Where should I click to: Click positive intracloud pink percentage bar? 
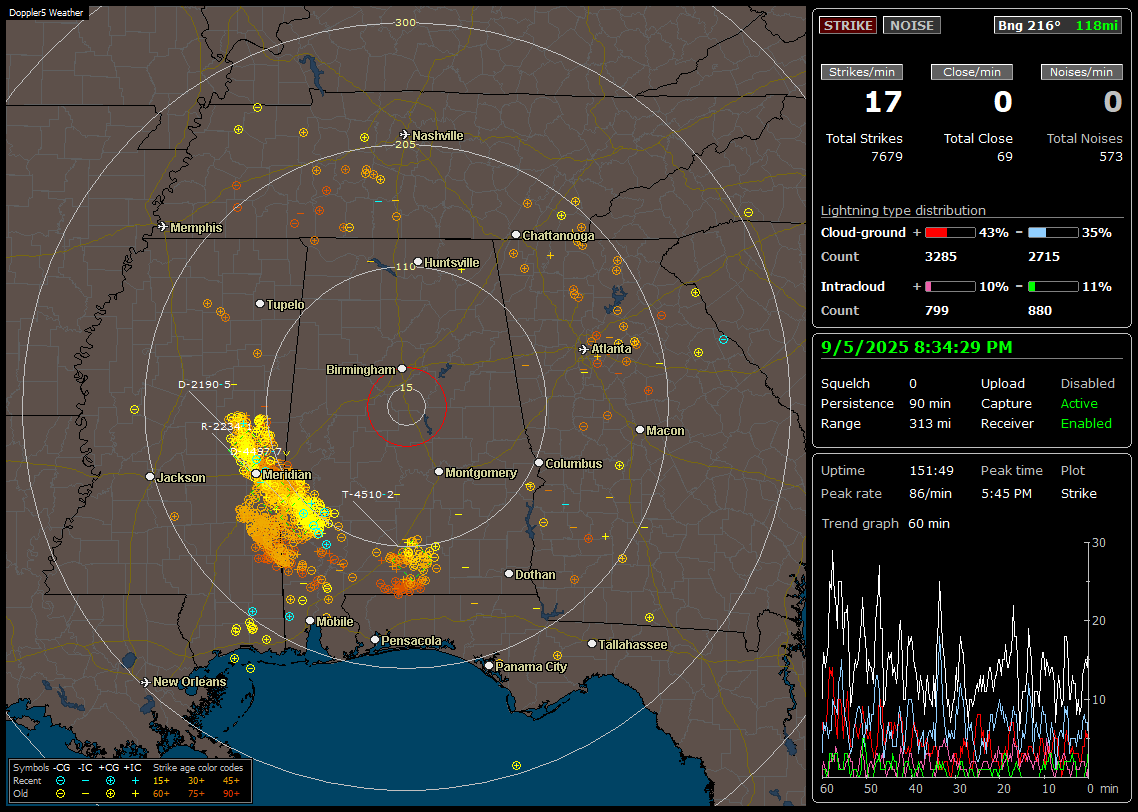950,287
